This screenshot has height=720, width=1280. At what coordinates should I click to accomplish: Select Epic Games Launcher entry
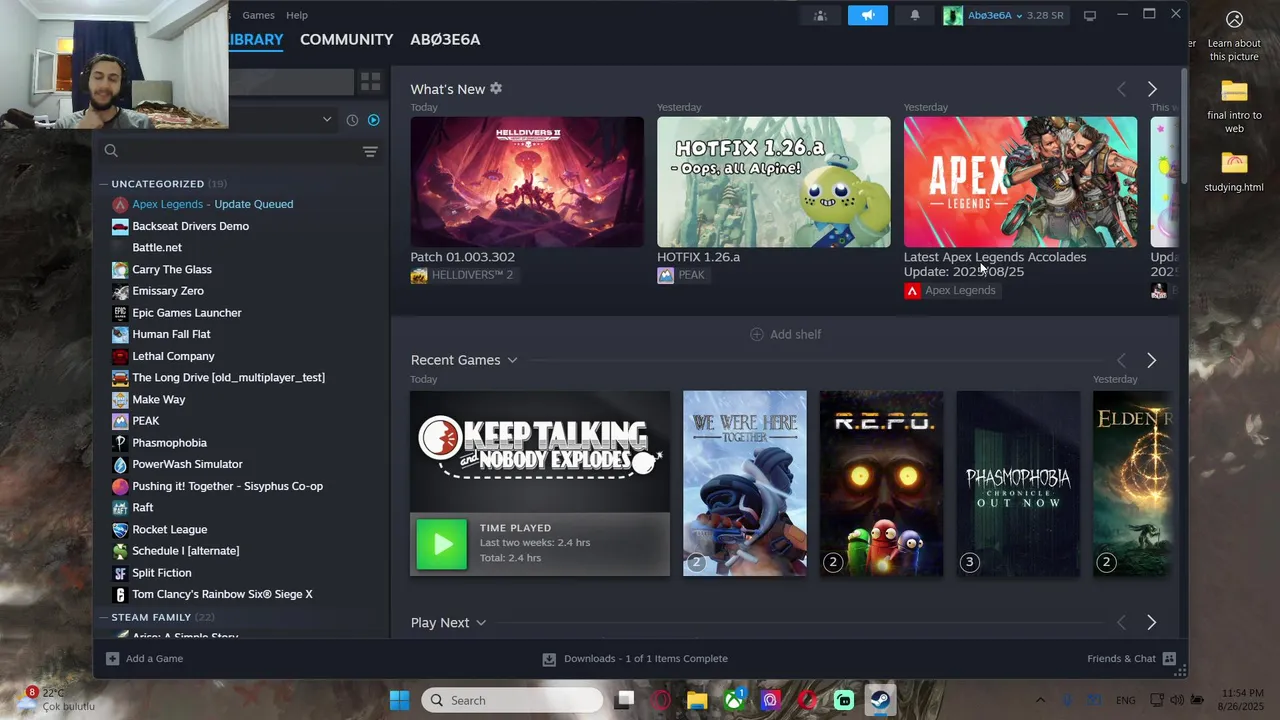click(187, 313)
